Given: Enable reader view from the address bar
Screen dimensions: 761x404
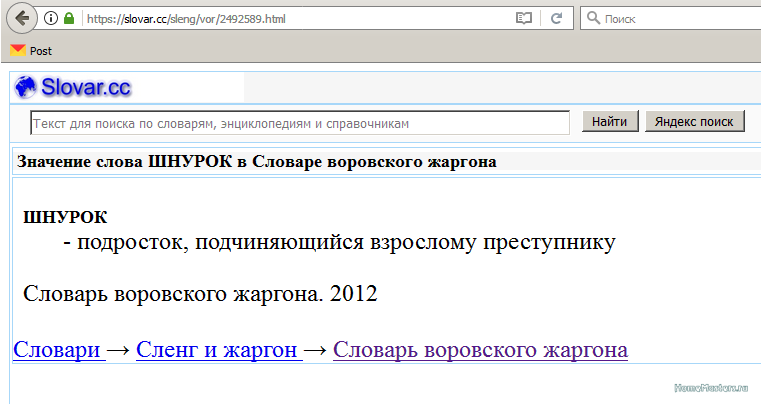Looking at the screenshot, I should click(x=524, y=18).
